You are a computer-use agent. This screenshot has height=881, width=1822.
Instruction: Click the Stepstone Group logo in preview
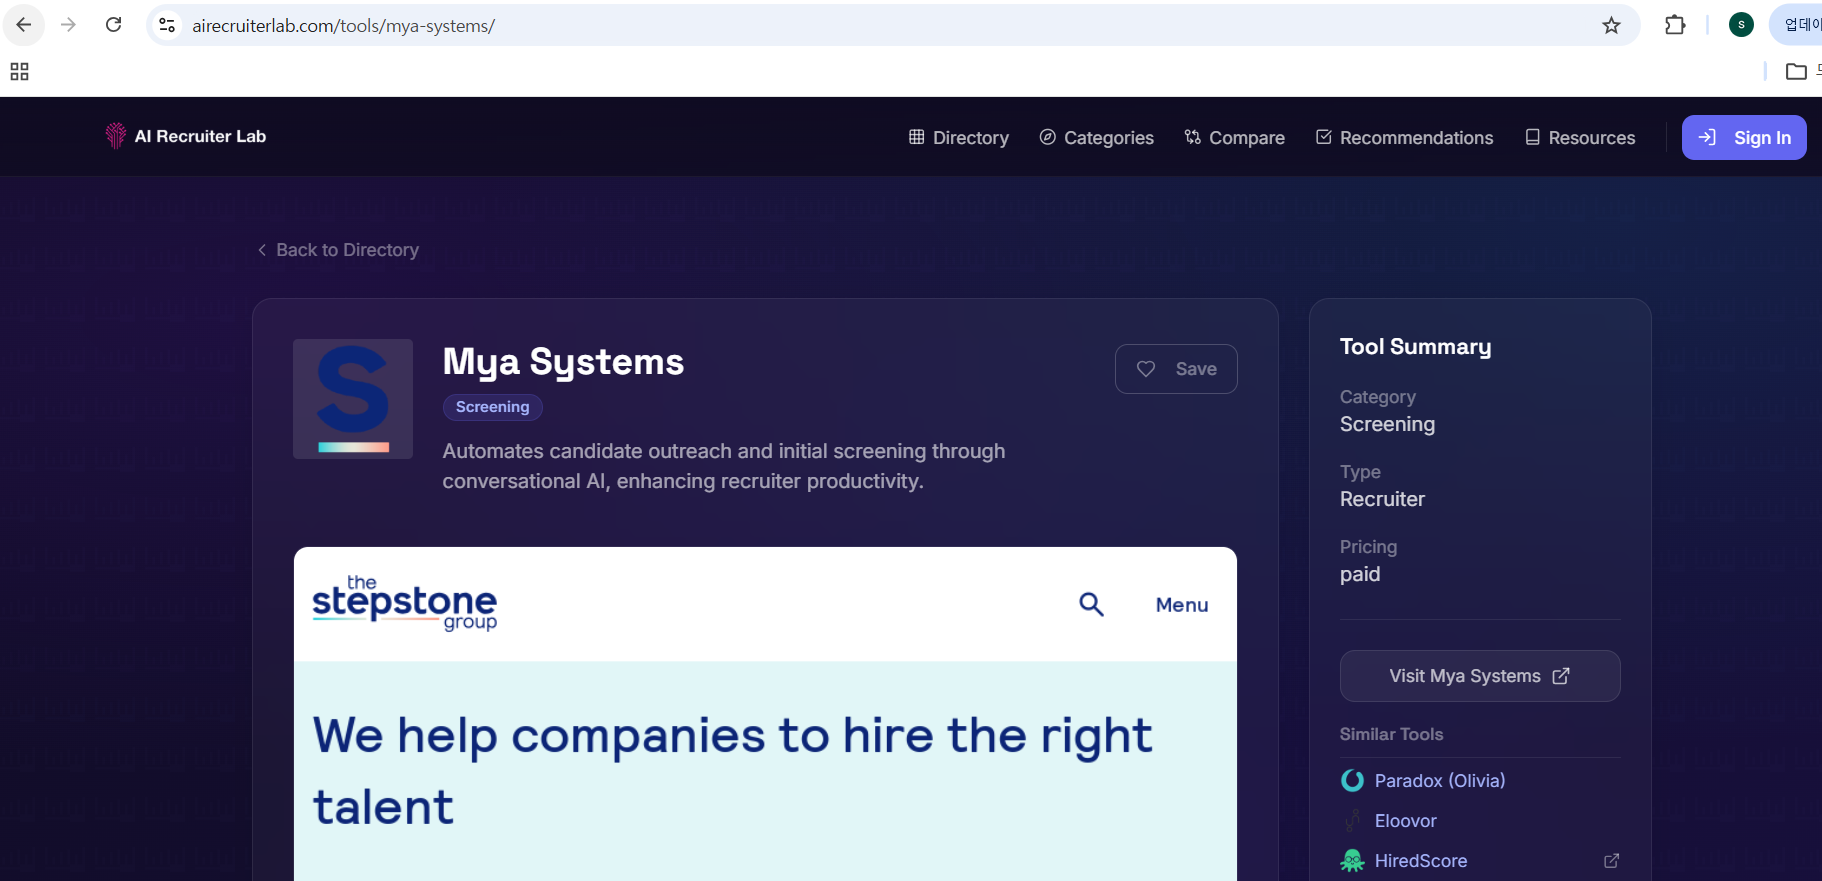point(404,604)
